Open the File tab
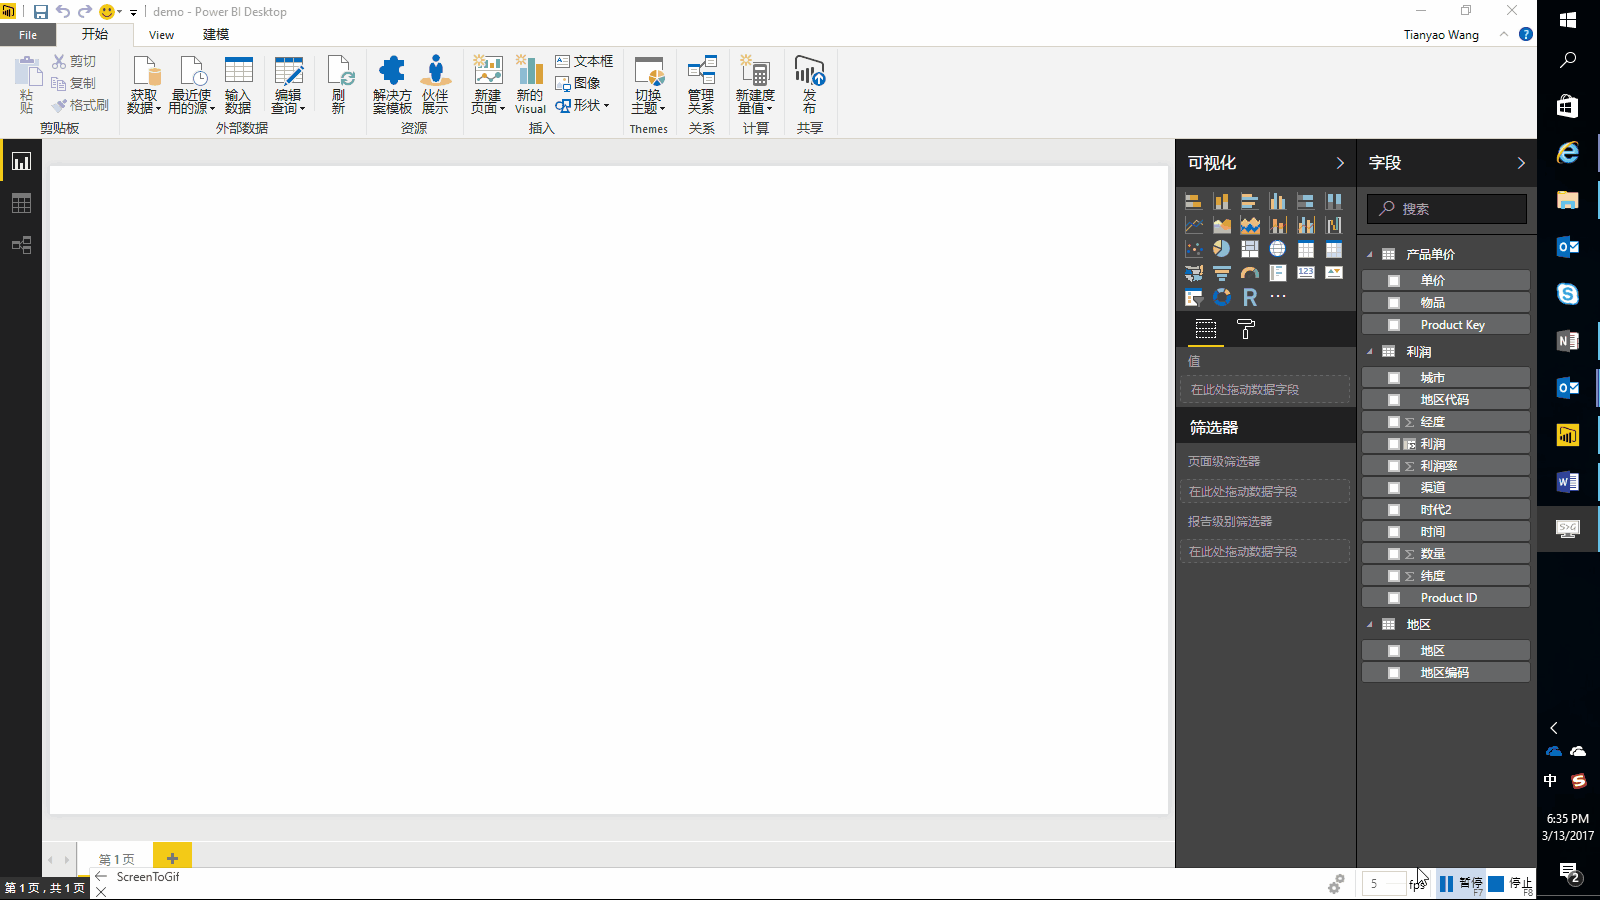This screenshot has height=900, width=1600. click(28, 35)
